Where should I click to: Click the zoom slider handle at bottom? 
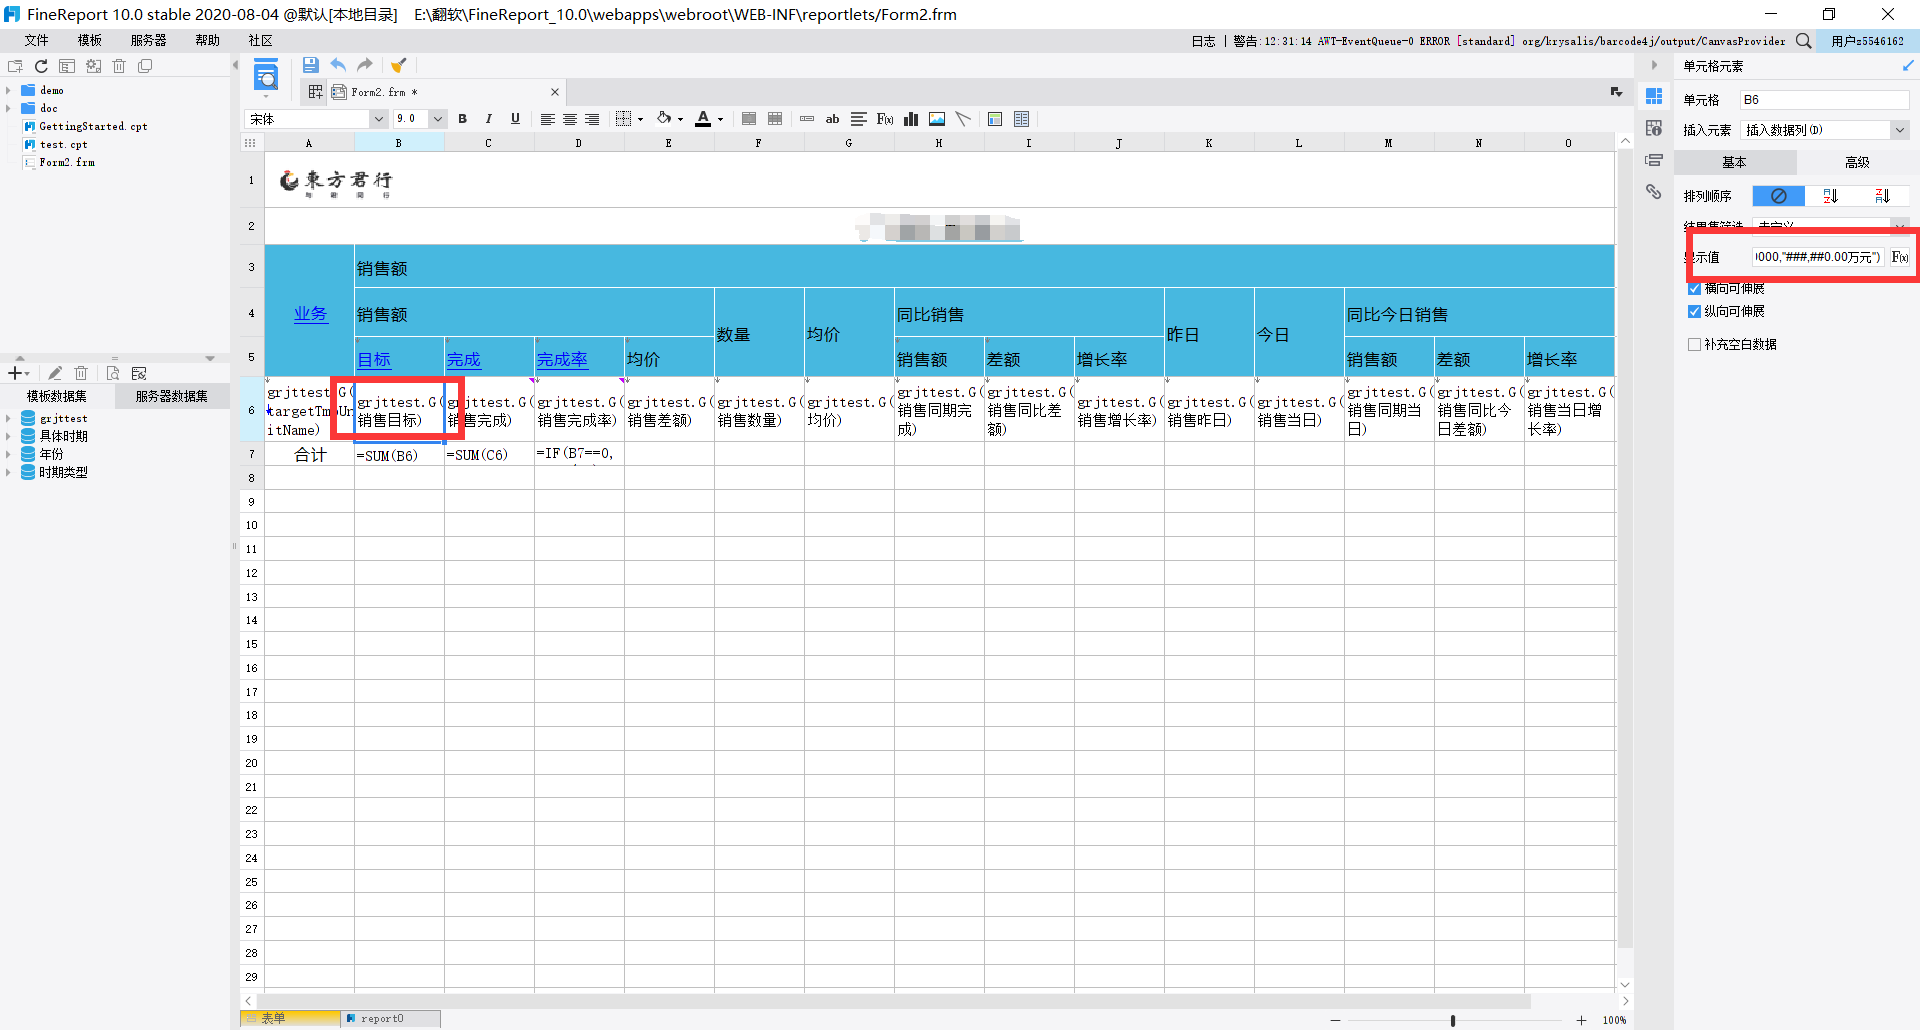pyautogui.click(x=1453, y=1020)
